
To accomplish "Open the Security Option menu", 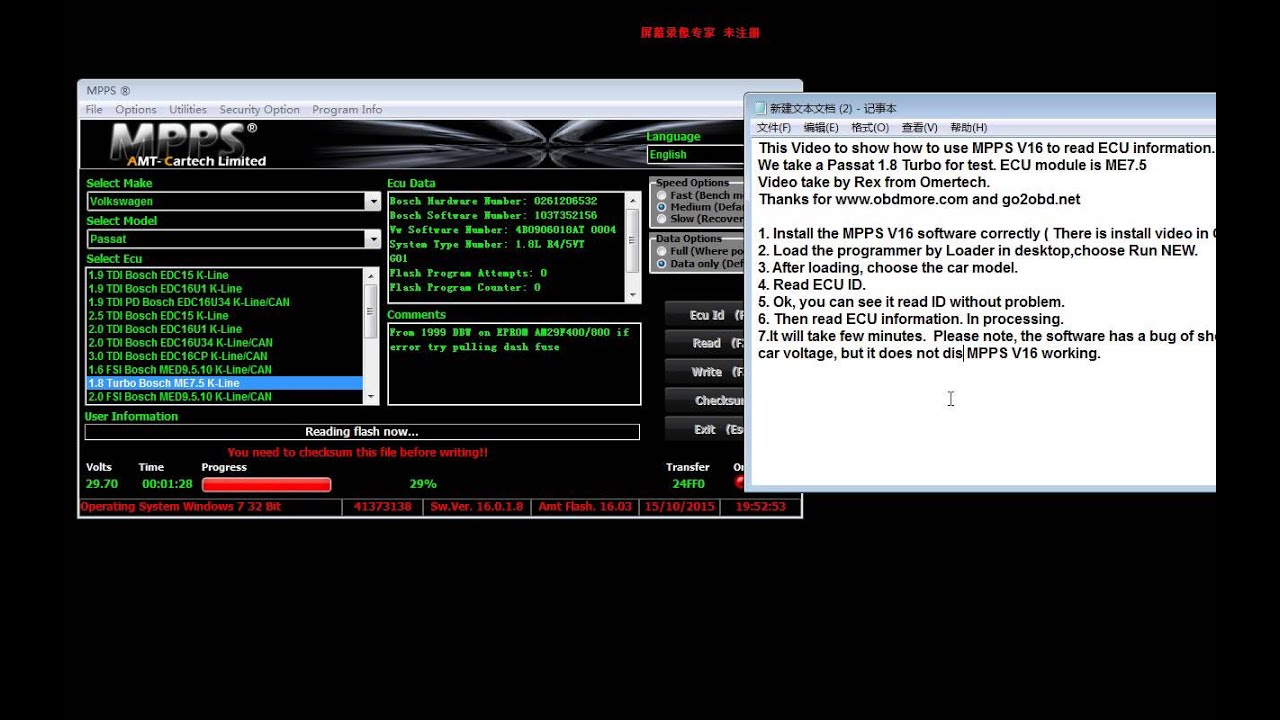I will 259,110.
